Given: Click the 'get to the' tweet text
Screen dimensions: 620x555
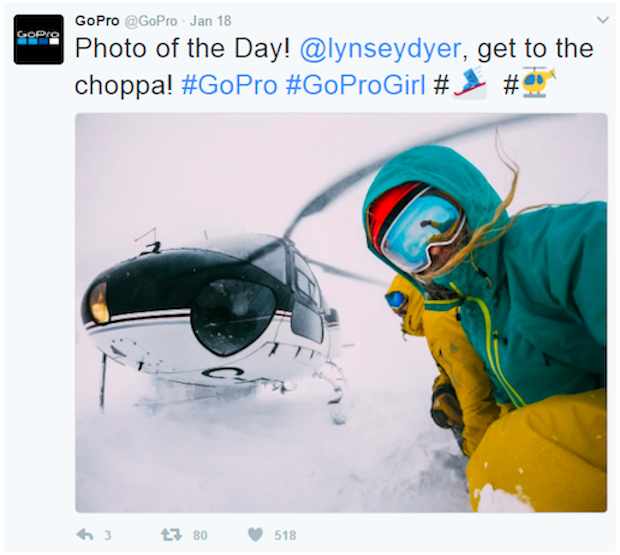Looking at the screenshot, I should pyautogui.click(x=535, y=49).
